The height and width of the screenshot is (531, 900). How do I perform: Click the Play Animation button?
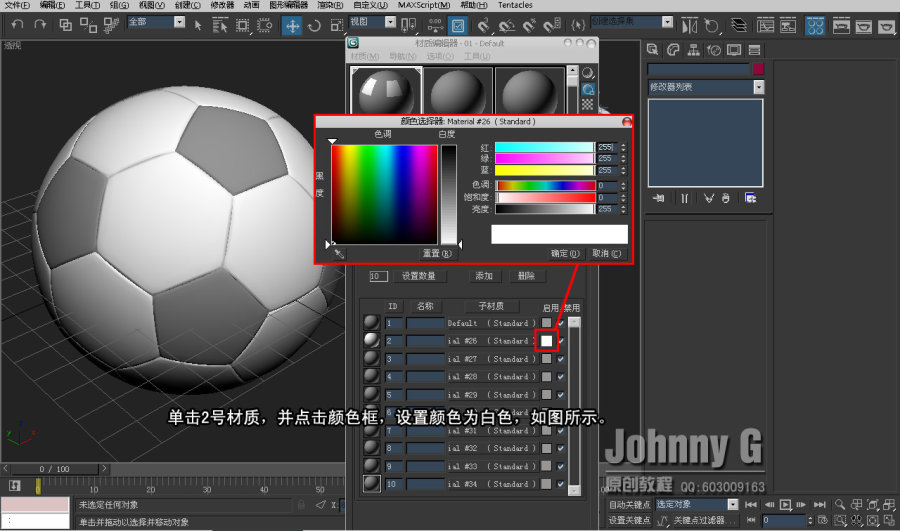pos(785,505)
